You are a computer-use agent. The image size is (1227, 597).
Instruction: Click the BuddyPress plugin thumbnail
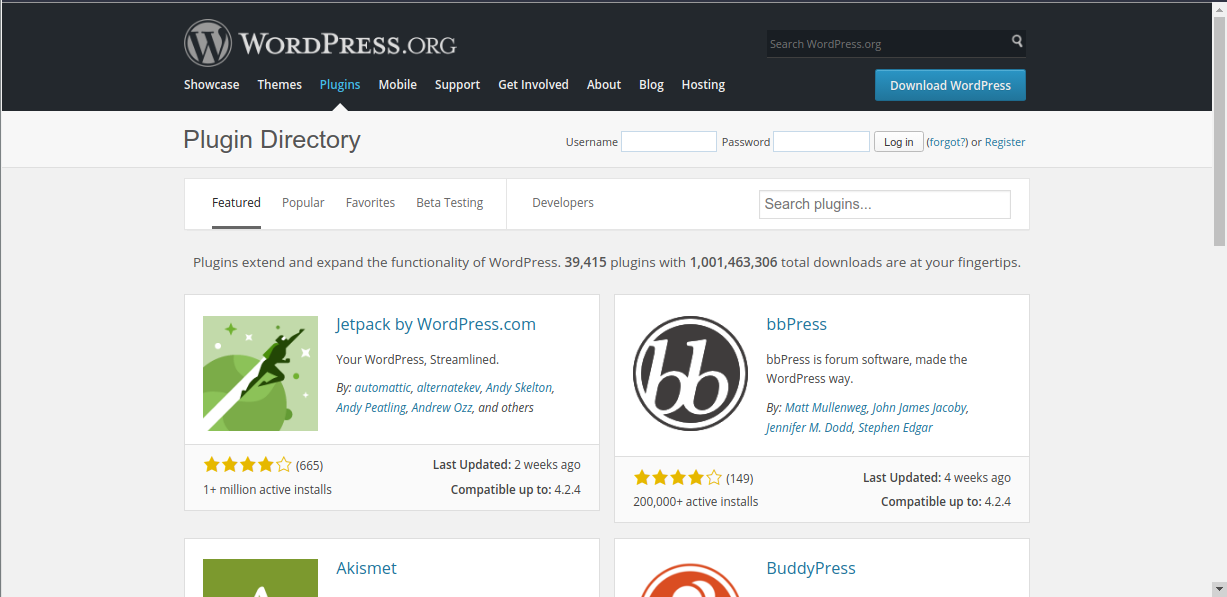coord(690,578)
